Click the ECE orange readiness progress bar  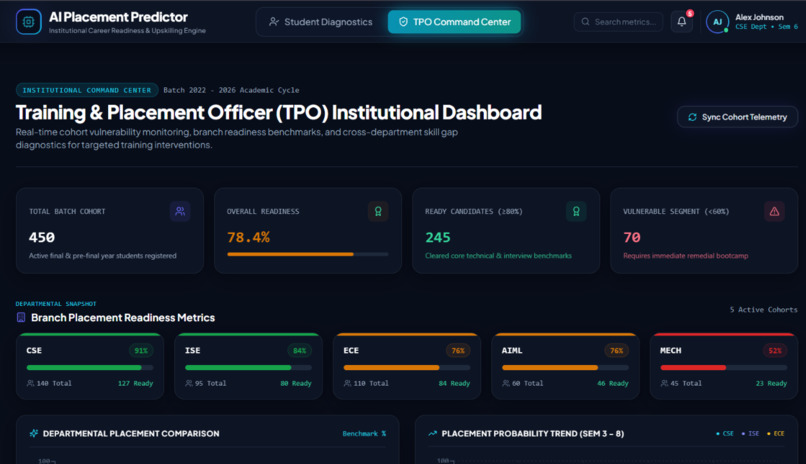tap(407, 367)
